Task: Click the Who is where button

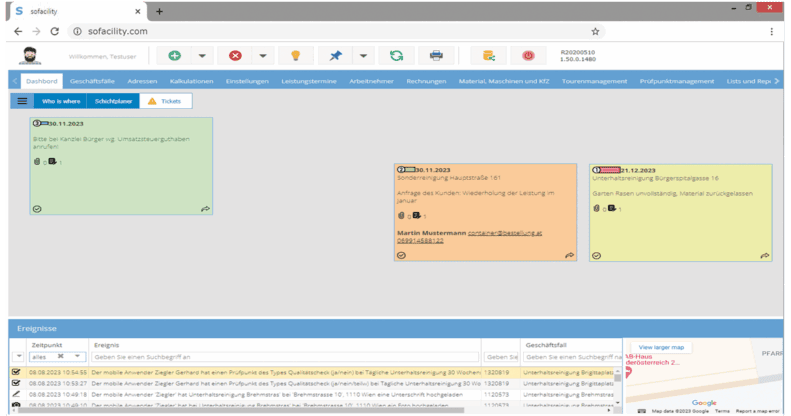Action: (61, 101)
